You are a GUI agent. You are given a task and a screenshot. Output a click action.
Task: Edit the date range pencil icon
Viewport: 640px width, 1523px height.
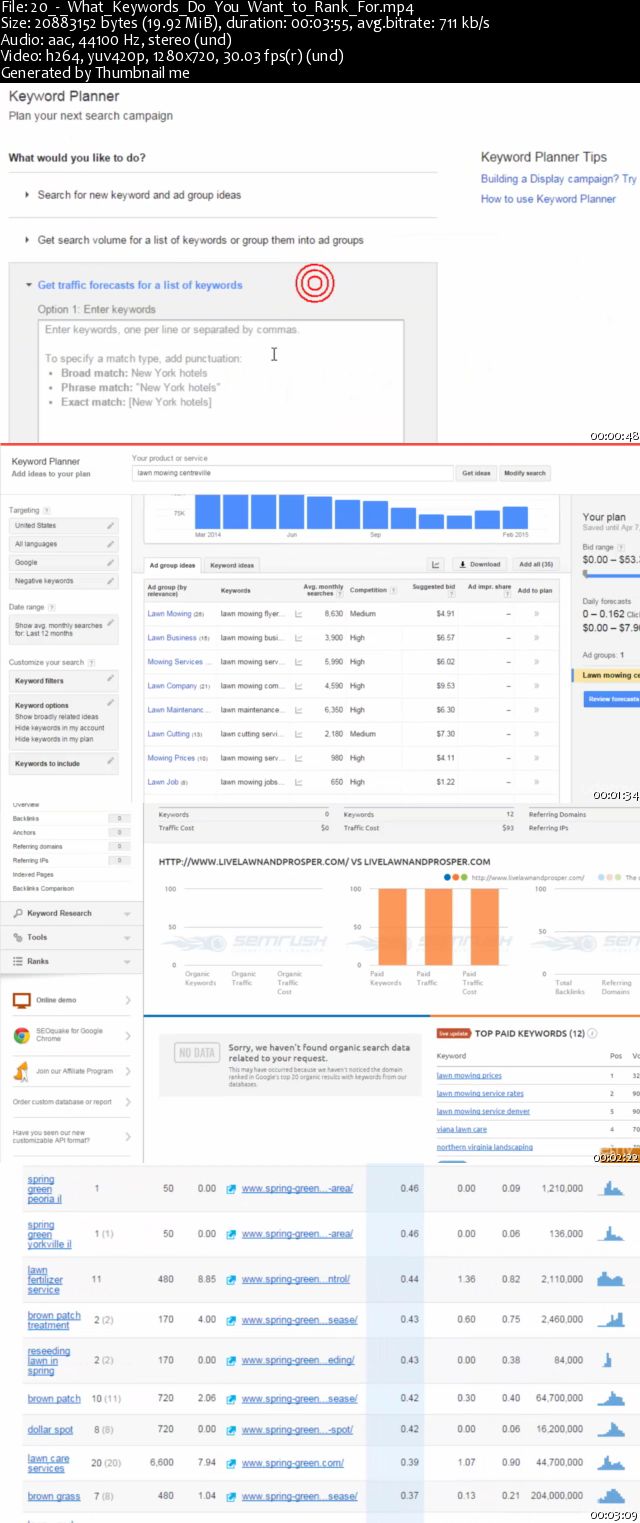[111, 623]
